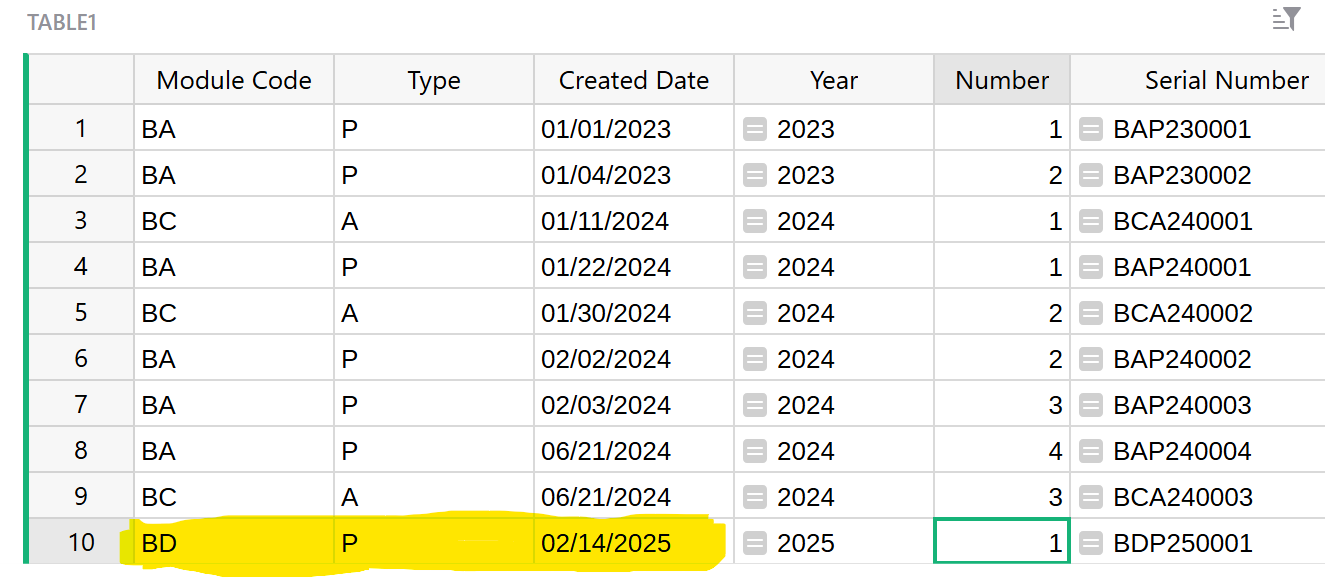Select the Module Code column header

234,80
